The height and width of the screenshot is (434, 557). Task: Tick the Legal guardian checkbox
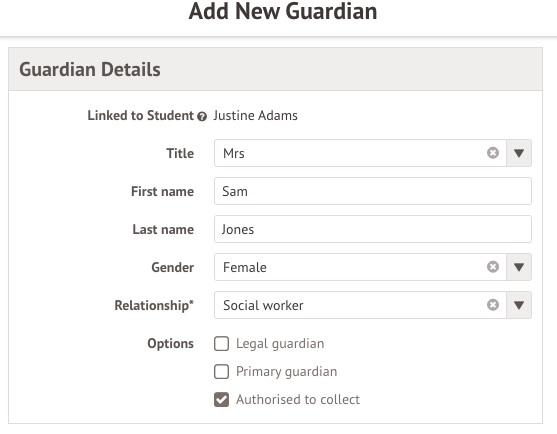221,343
